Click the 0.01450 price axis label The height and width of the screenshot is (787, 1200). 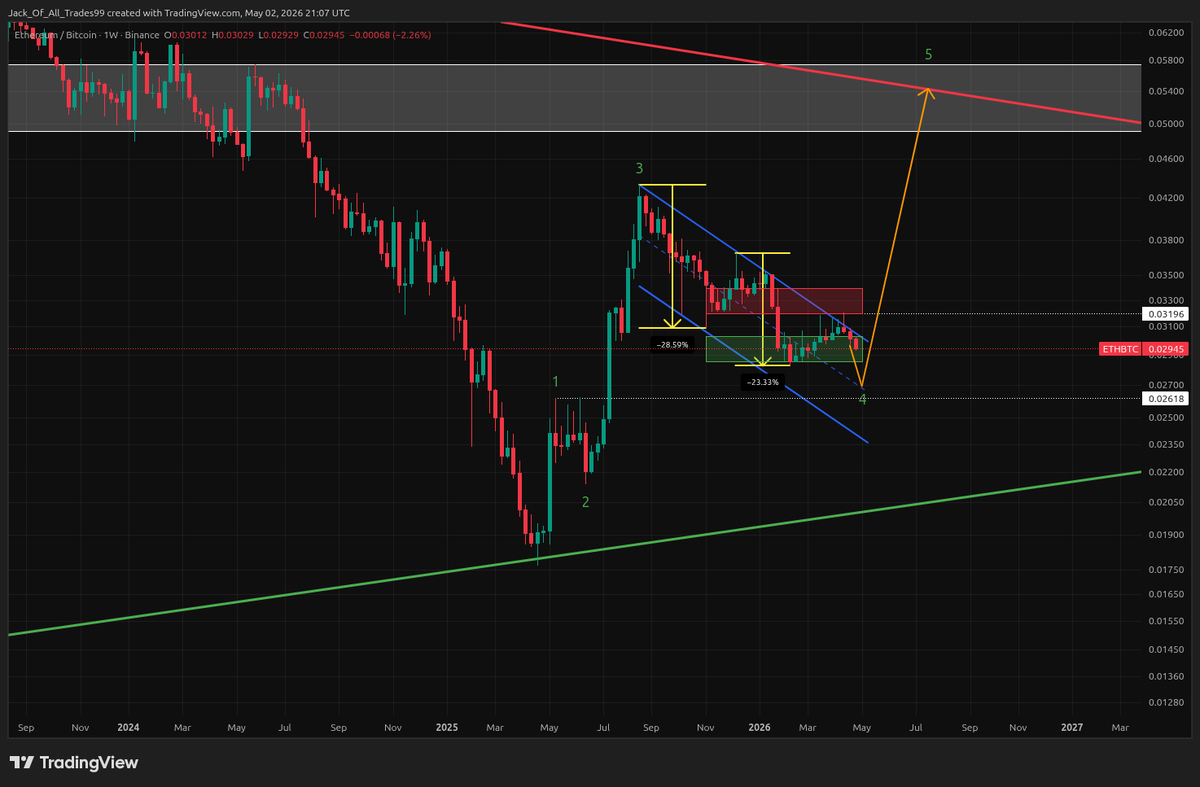[1165, 650]
